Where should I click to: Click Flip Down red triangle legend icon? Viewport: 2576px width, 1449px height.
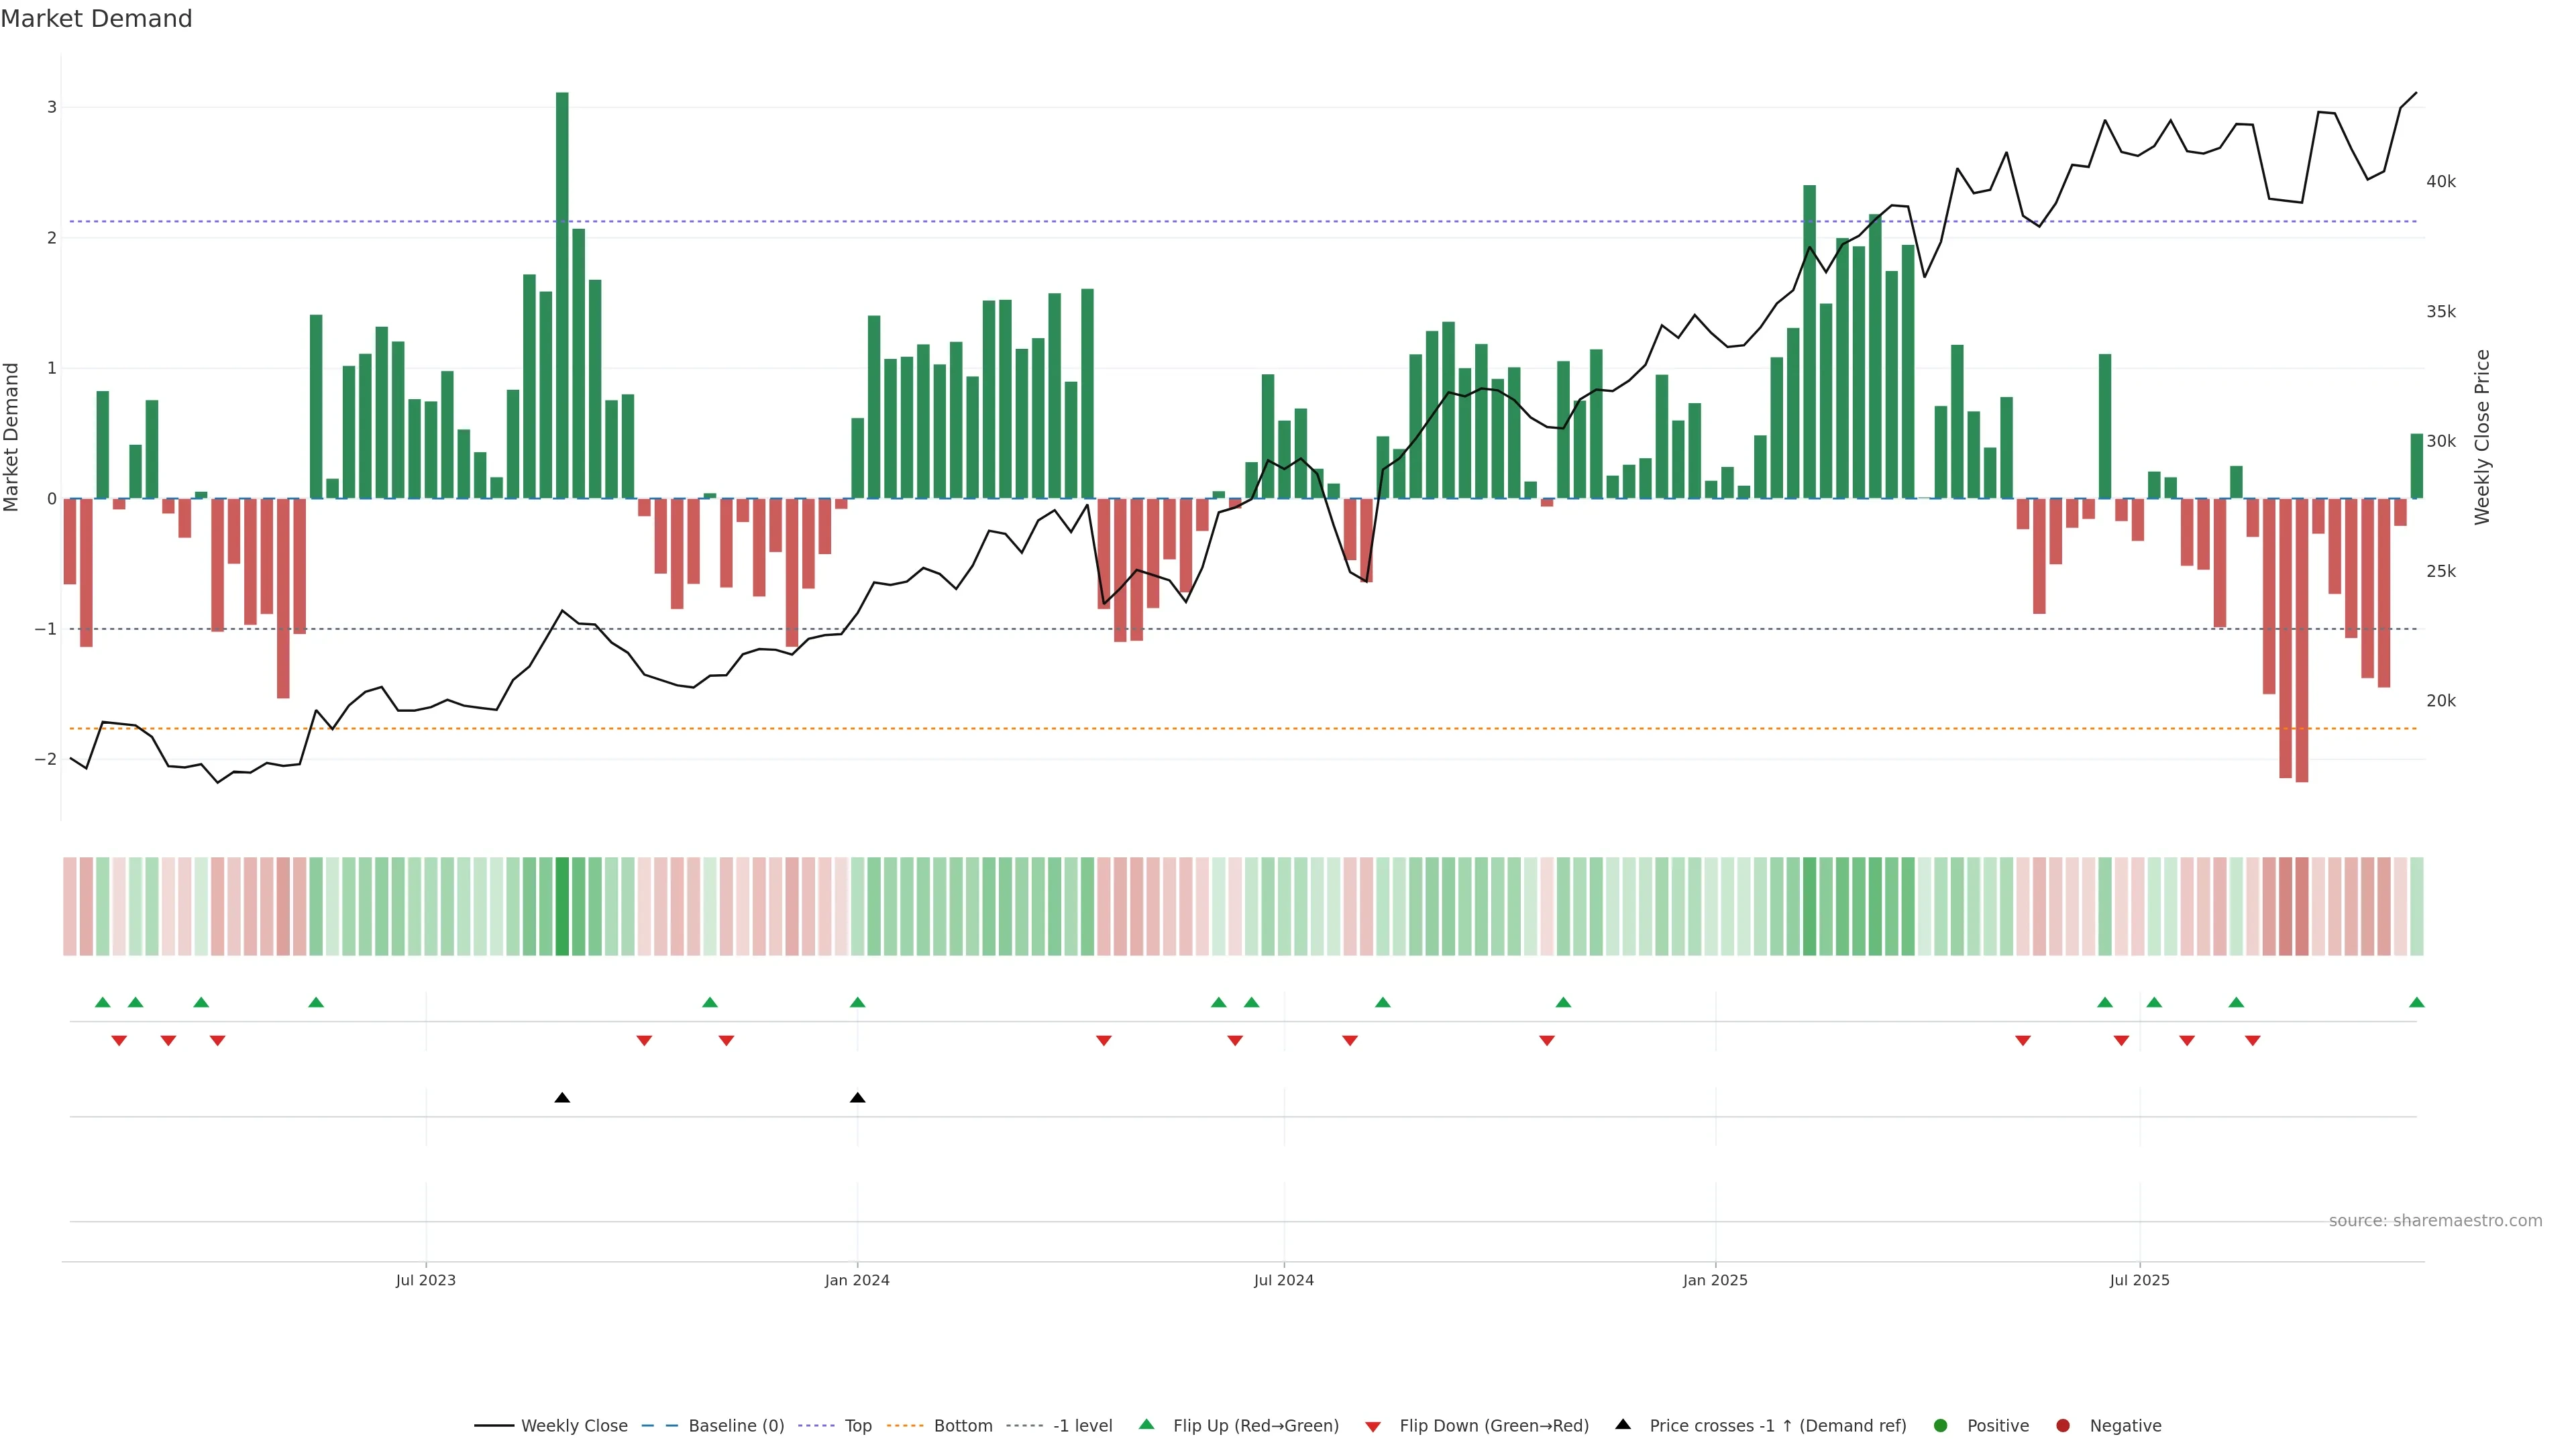coord(1373,1427)
